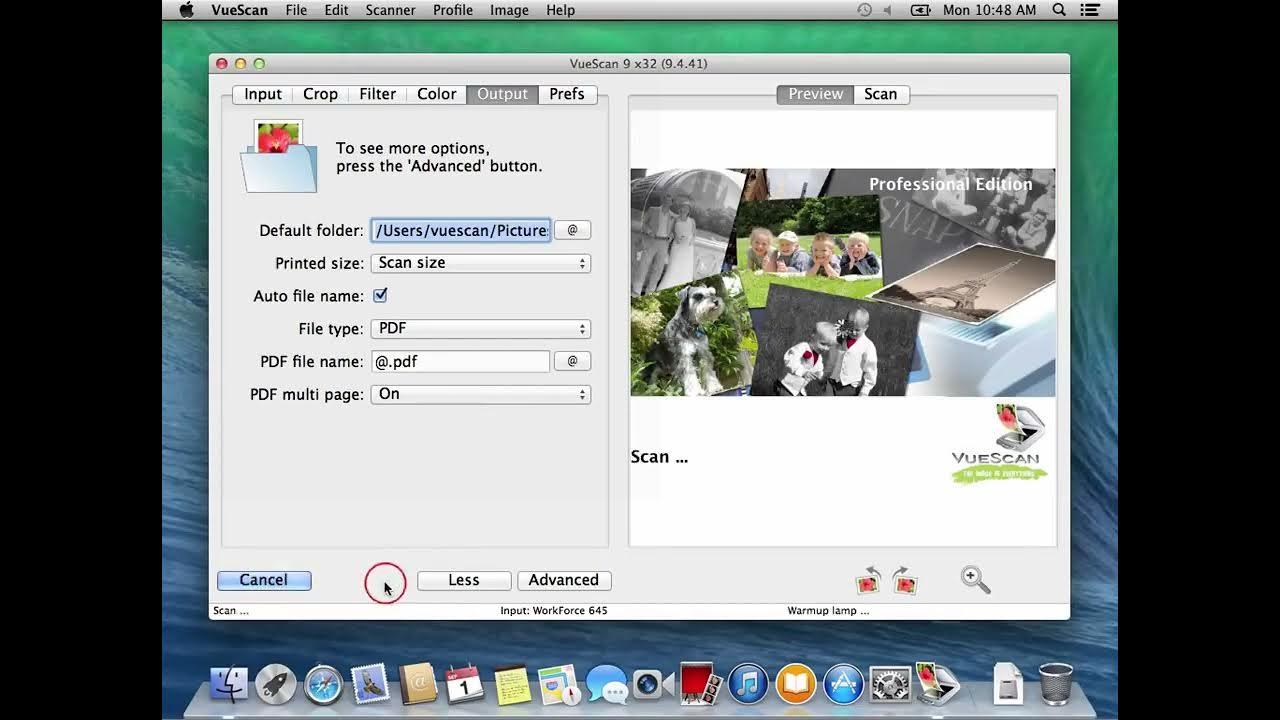The image size is (1280, 720).
Task: Open the Trash in the Dock
Action: [1055, 684]
